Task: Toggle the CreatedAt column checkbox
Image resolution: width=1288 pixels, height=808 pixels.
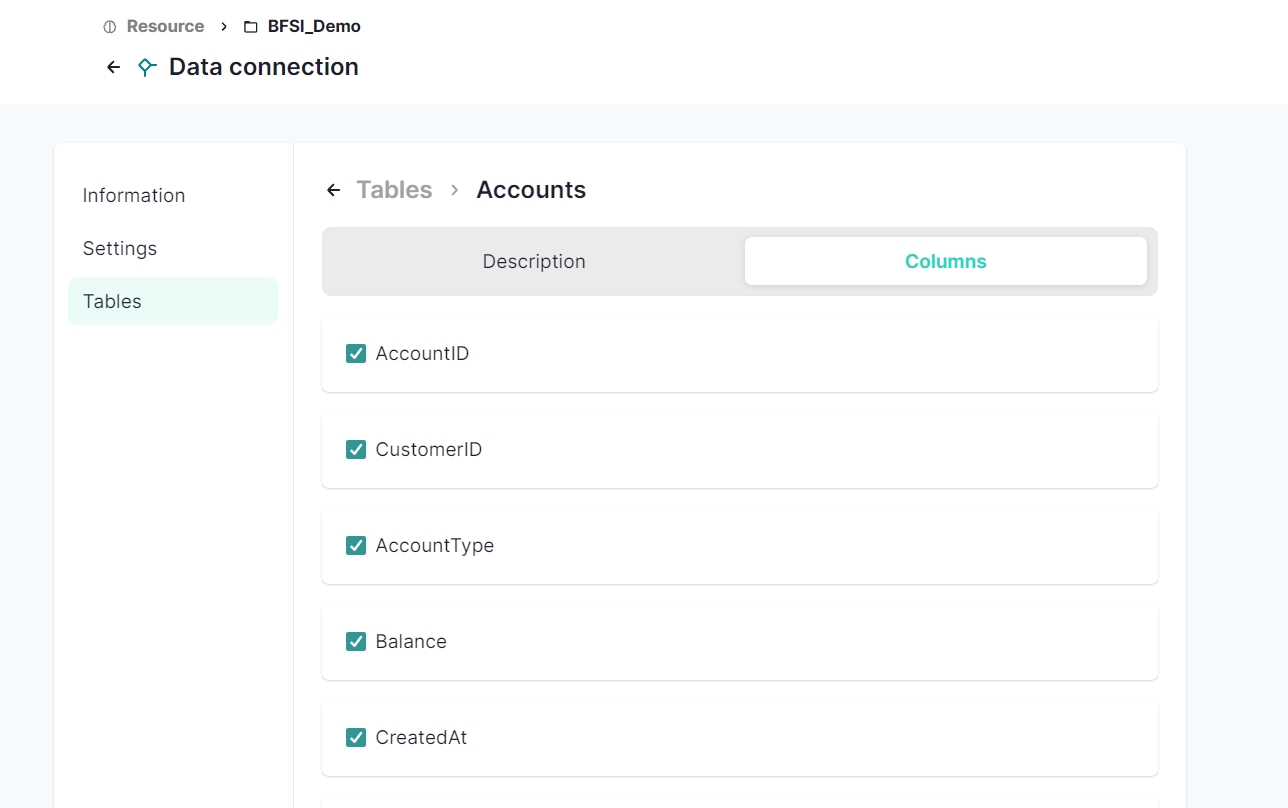Action: [x=356, y=737]
